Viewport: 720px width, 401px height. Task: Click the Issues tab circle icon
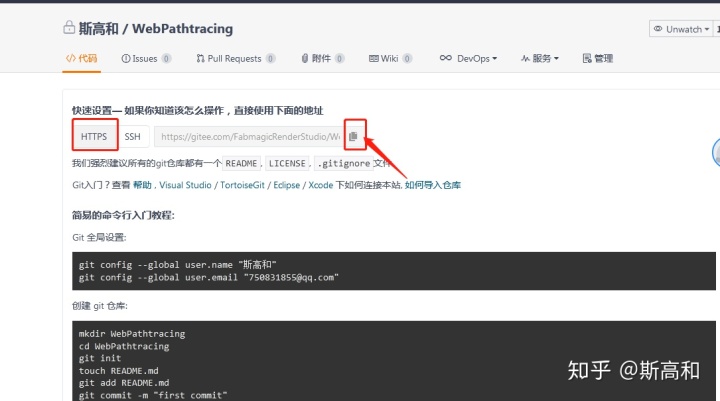tap(125, 58)
